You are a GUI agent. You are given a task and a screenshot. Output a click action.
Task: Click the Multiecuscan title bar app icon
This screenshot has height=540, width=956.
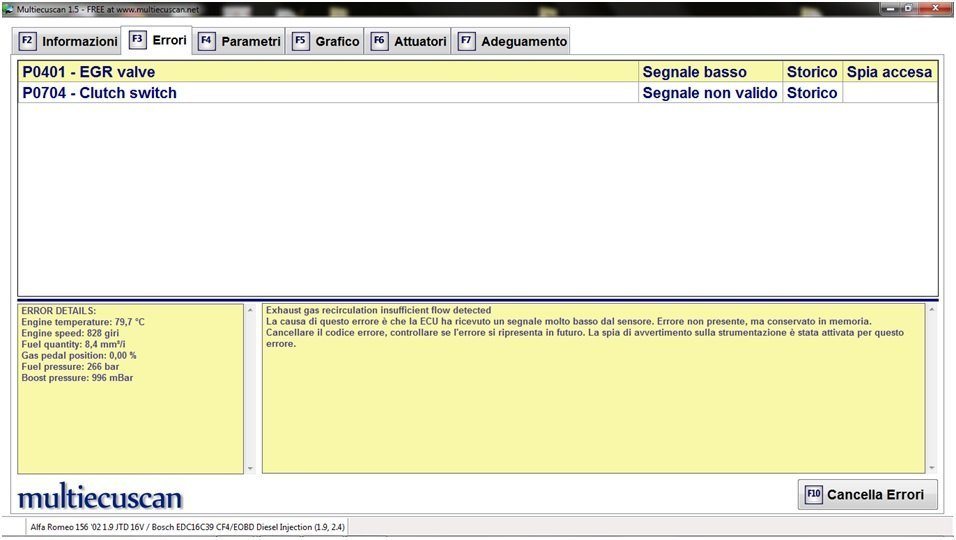coord(8,9)
